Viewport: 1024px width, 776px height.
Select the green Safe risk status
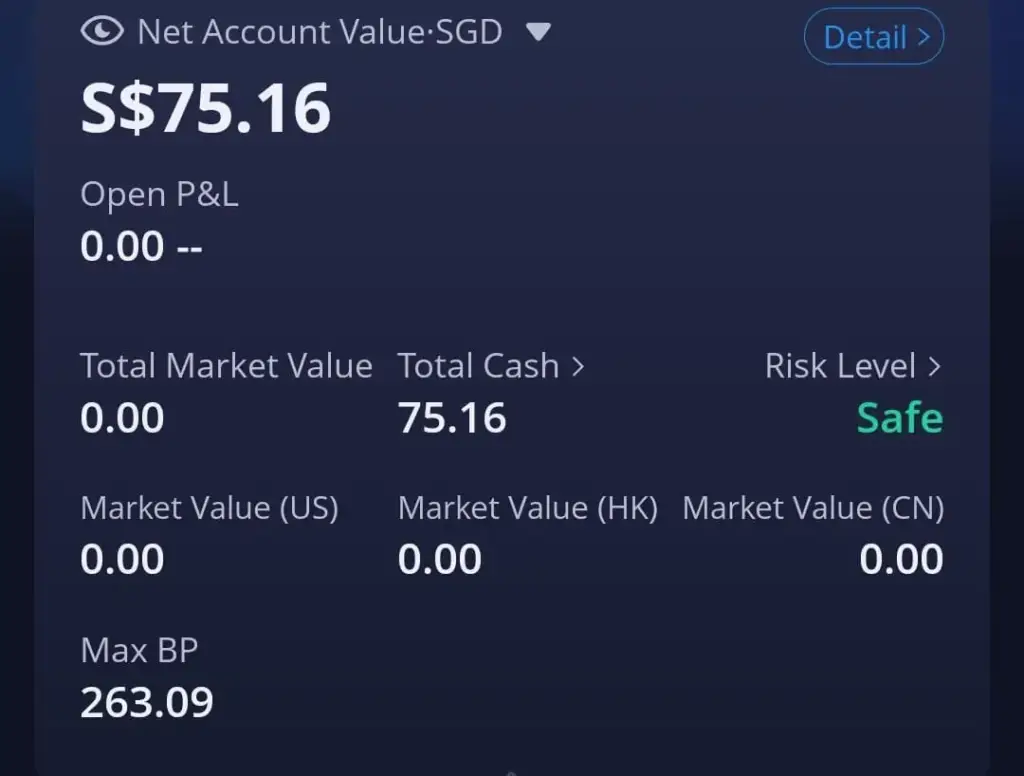[900, 418]
